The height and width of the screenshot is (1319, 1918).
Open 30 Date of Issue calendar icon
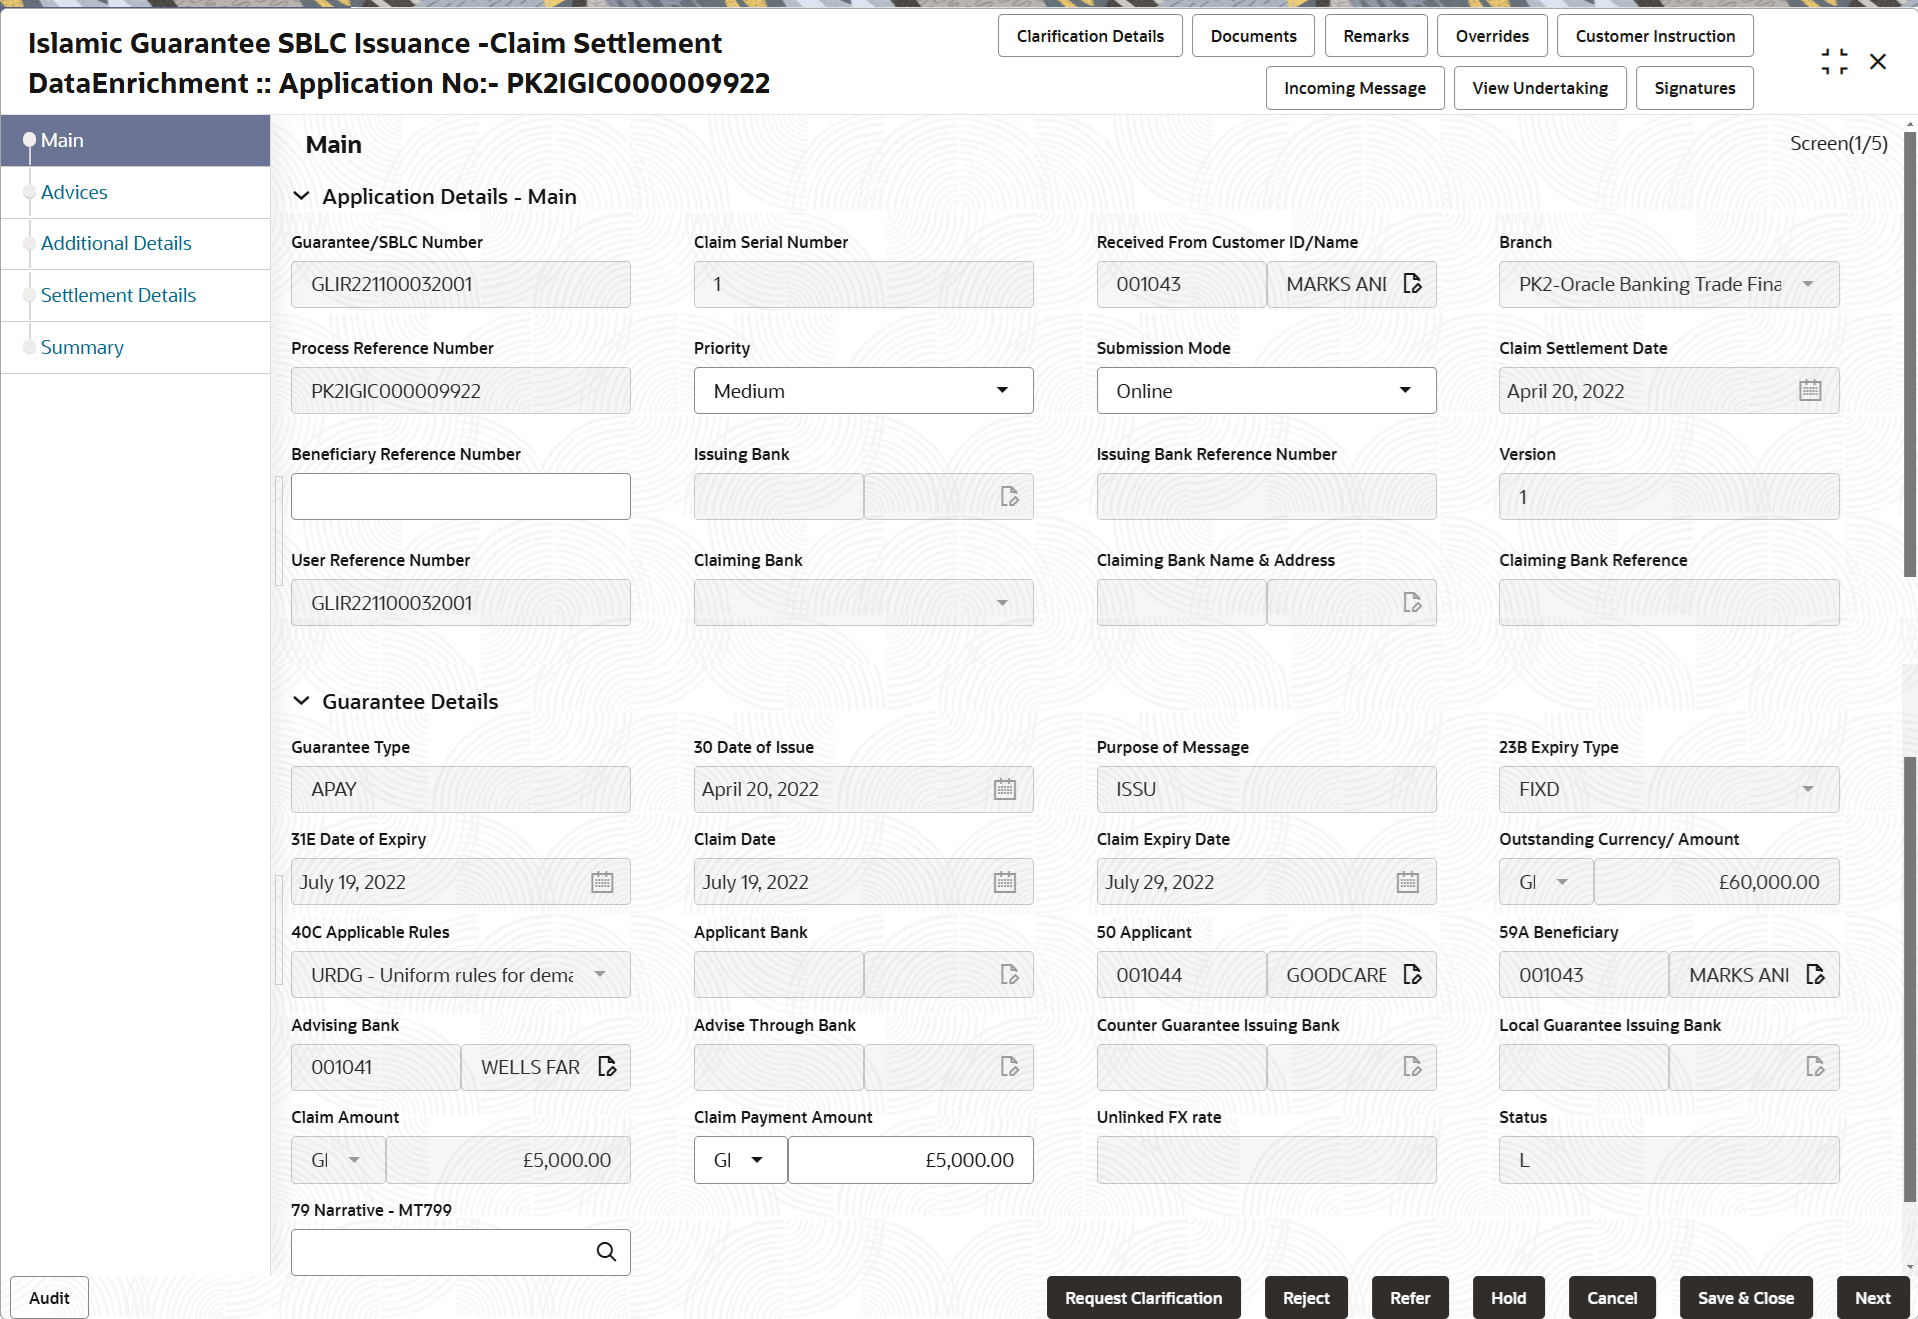tap(1005, 790)
